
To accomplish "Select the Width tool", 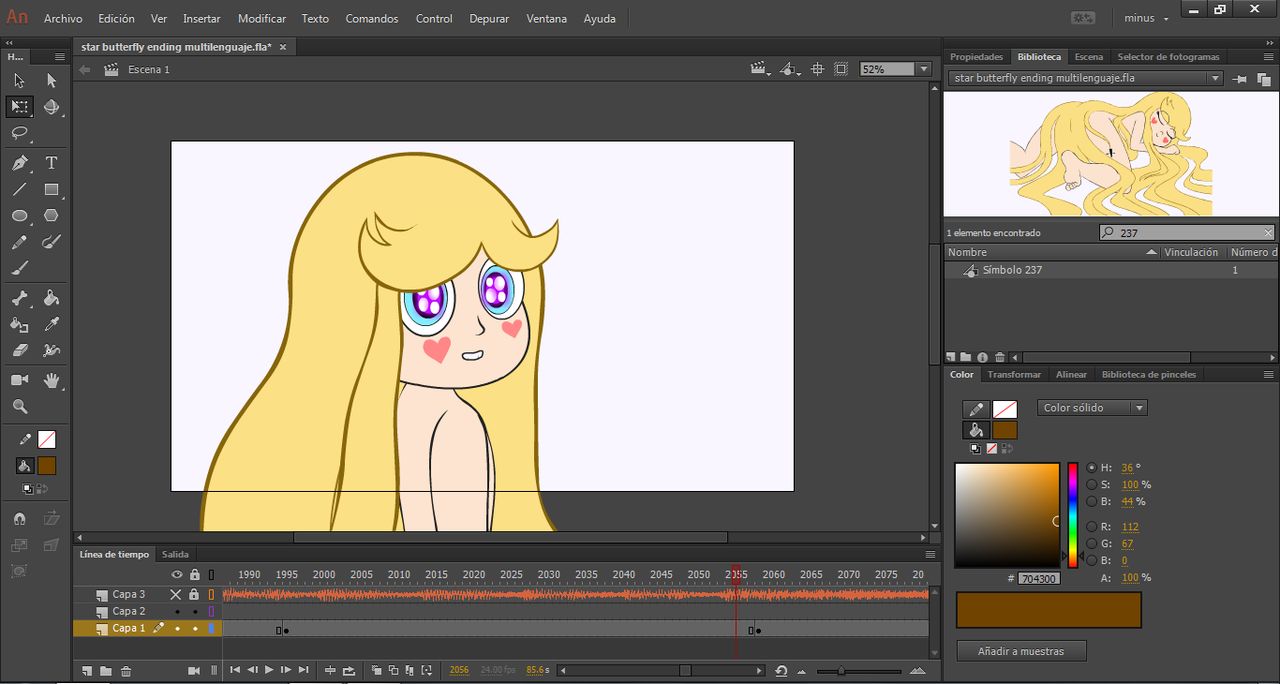I will (x=51, y=351).
